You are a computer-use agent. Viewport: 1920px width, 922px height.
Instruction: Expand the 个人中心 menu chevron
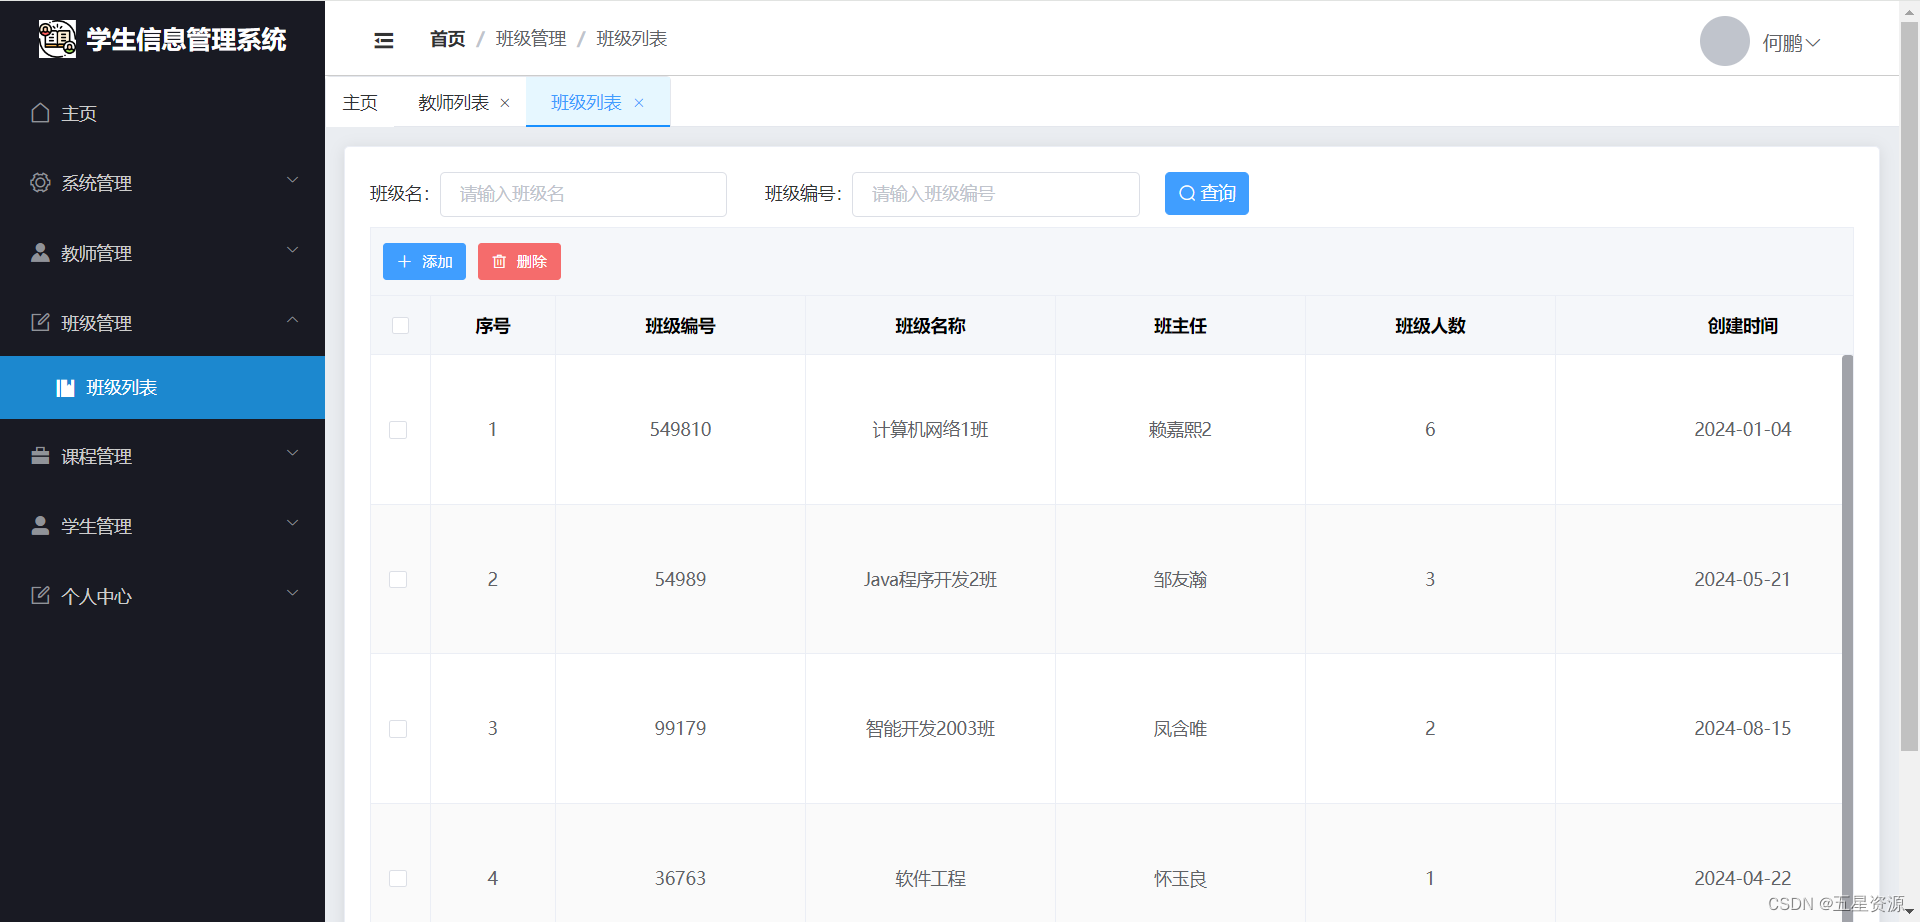pyautogui.click(x=293, y=593)
